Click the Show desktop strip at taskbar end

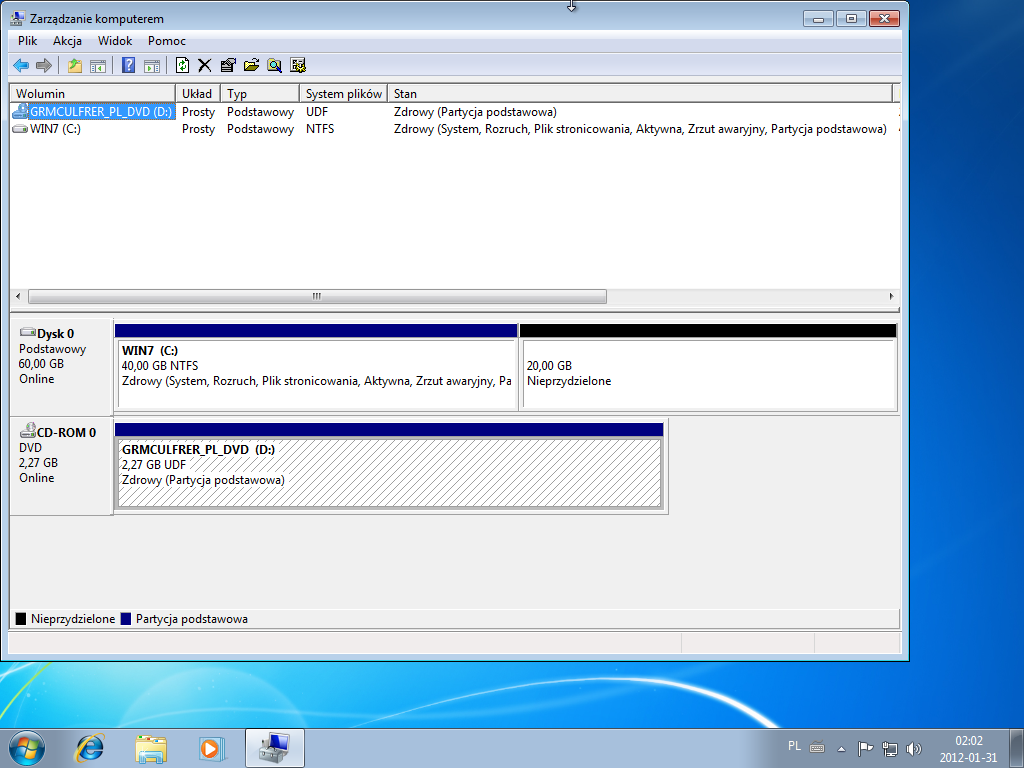pyautogui.click(x=1017, y=748)
